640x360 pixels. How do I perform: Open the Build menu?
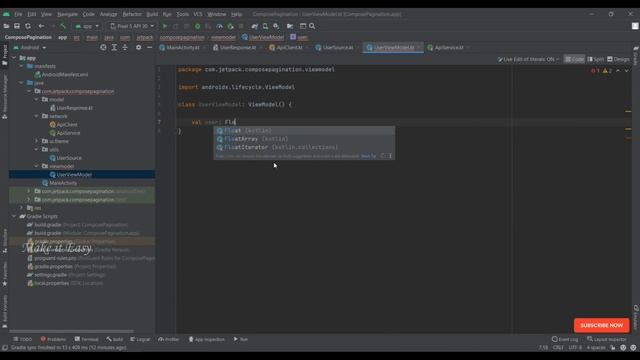click(152, 14)
